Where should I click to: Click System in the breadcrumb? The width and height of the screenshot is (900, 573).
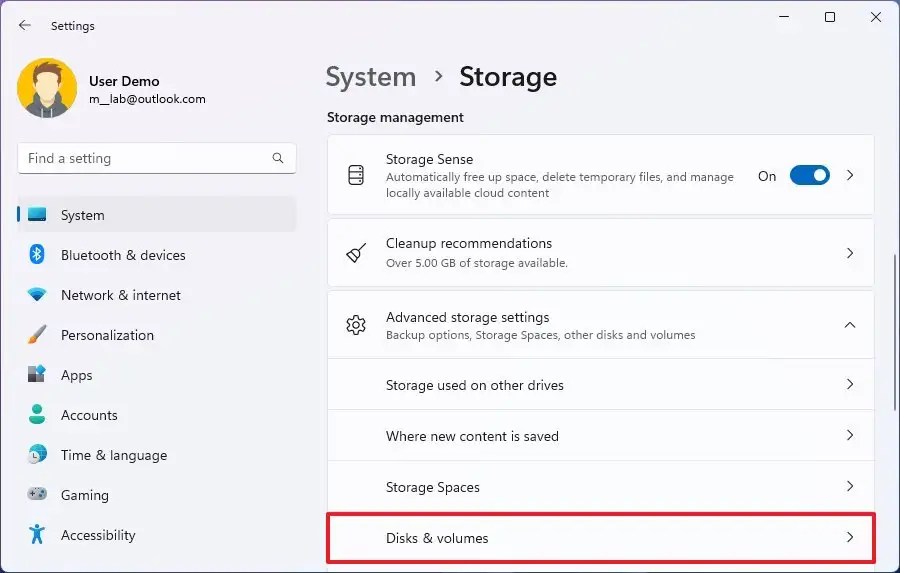click(371, 77)
